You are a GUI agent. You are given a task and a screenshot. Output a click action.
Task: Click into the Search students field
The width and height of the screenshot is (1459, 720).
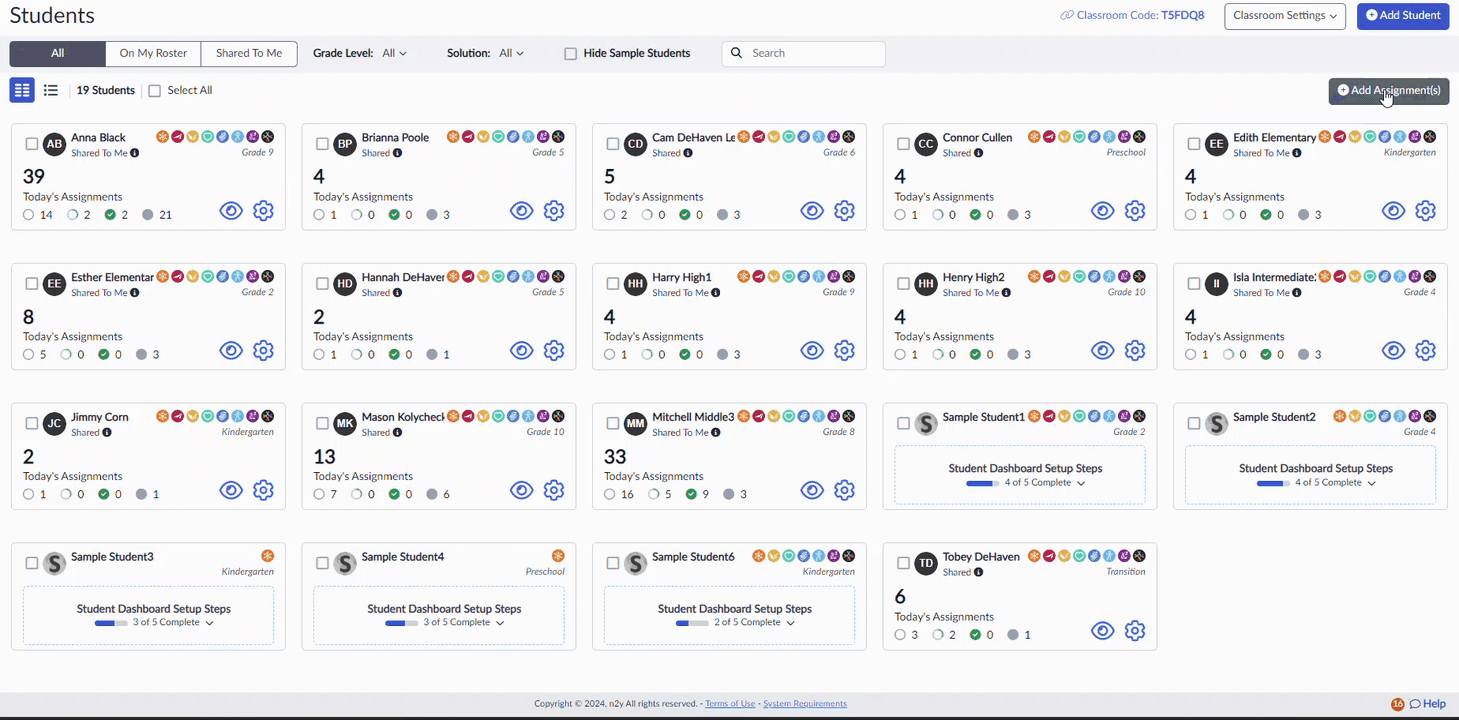click(804, 53)
